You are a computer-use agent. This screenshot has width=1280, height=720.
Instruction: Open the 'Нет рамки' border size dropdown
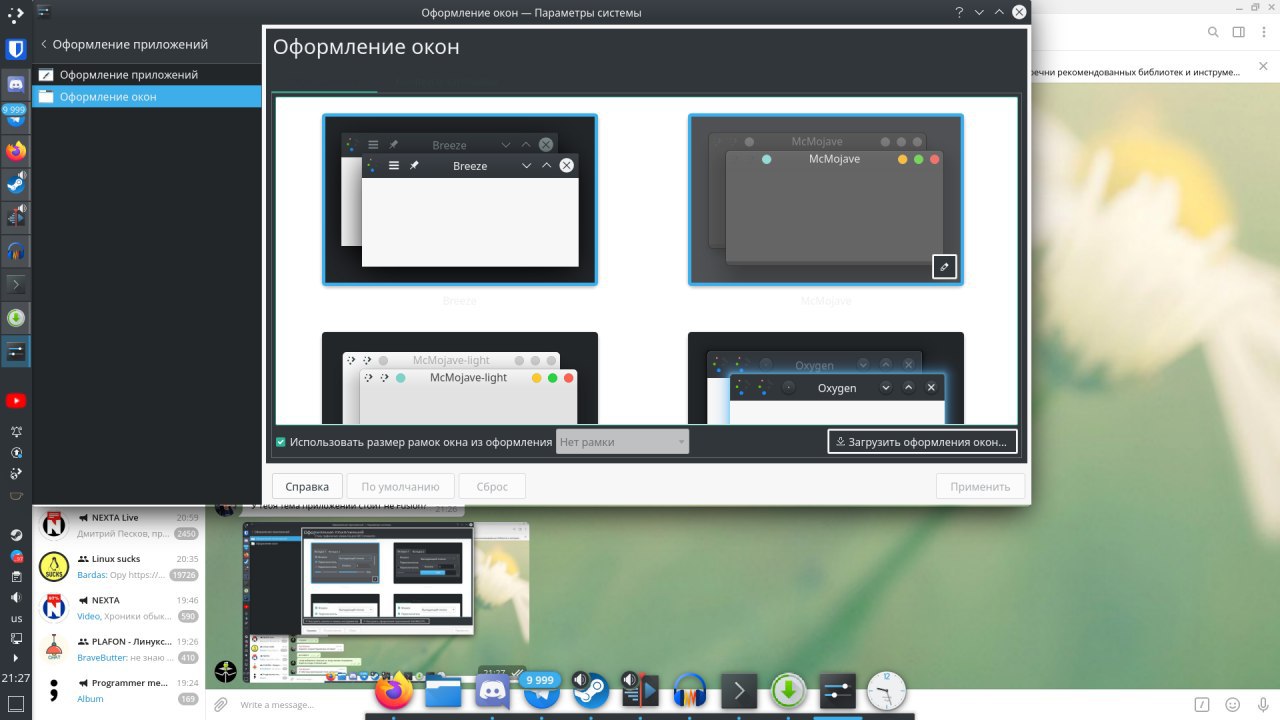click(x=622, y=442)
